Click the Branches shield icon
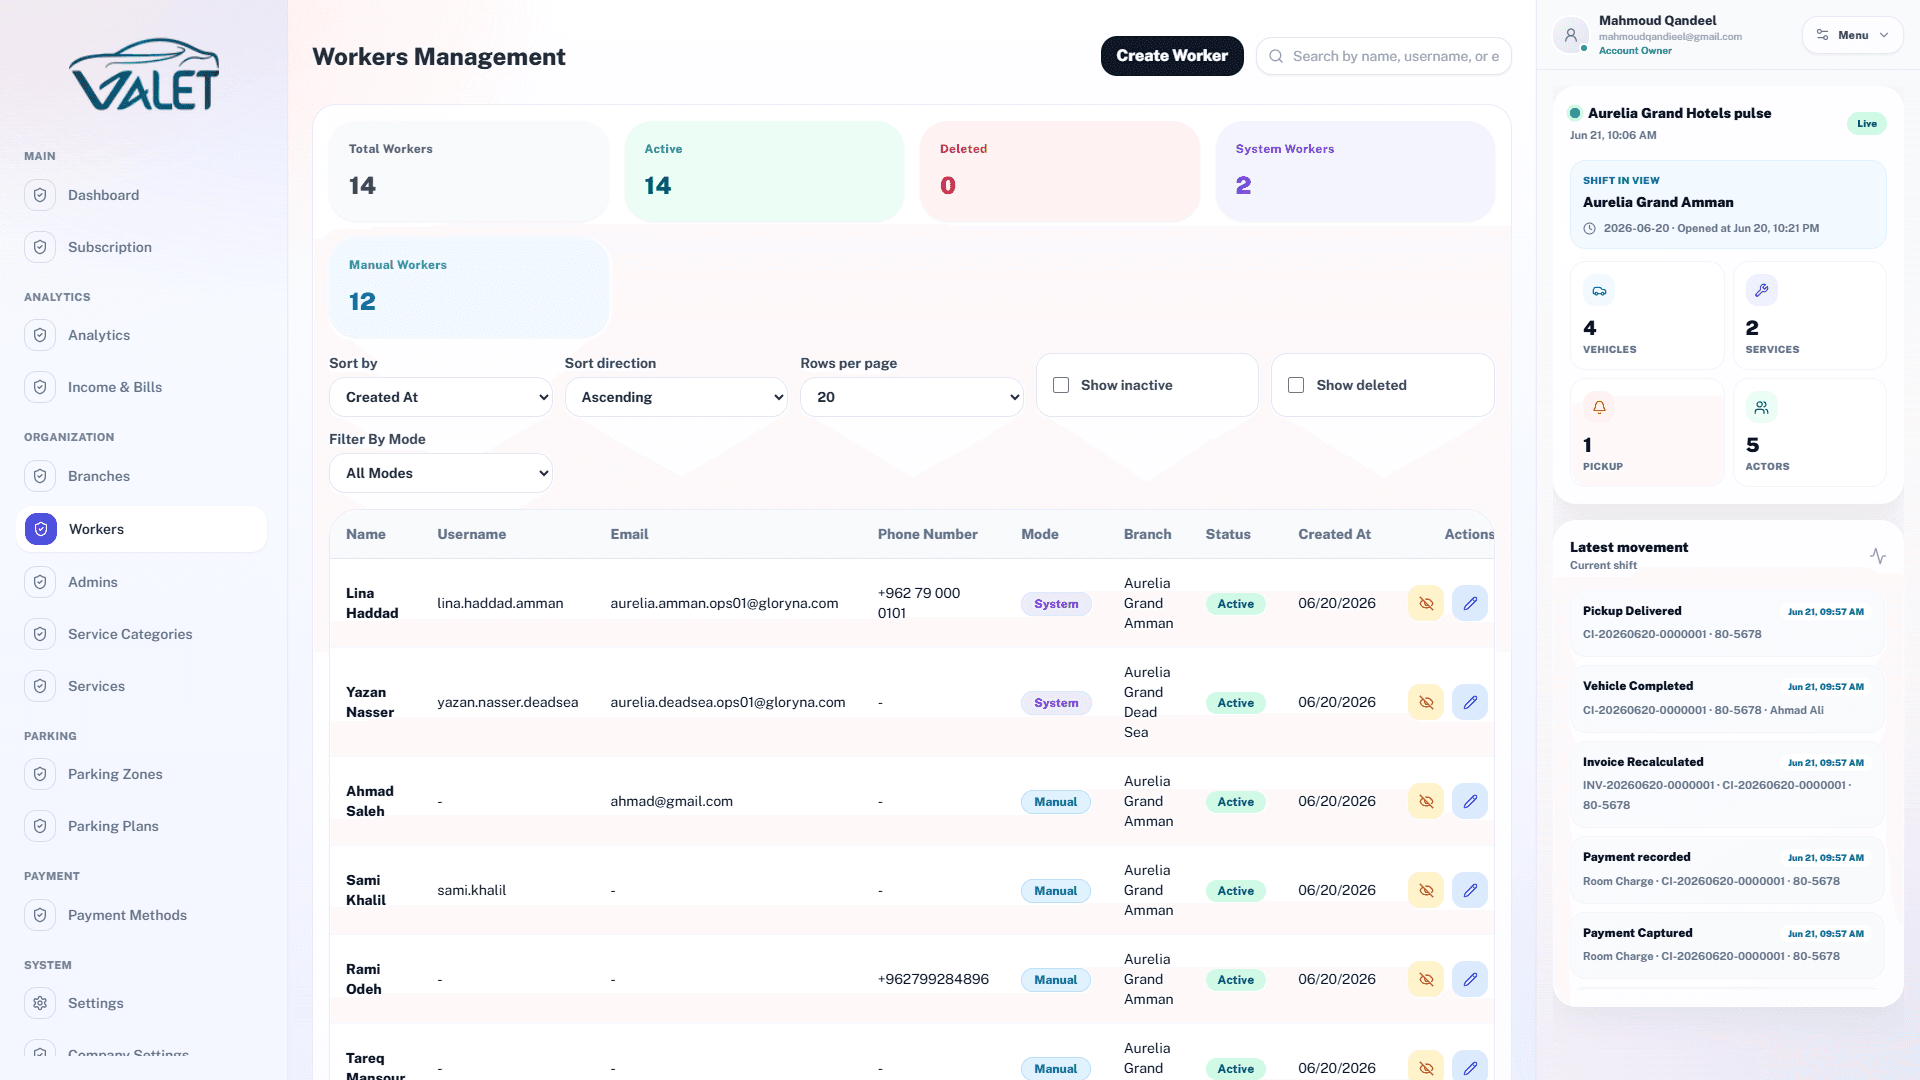 point(40,476)
